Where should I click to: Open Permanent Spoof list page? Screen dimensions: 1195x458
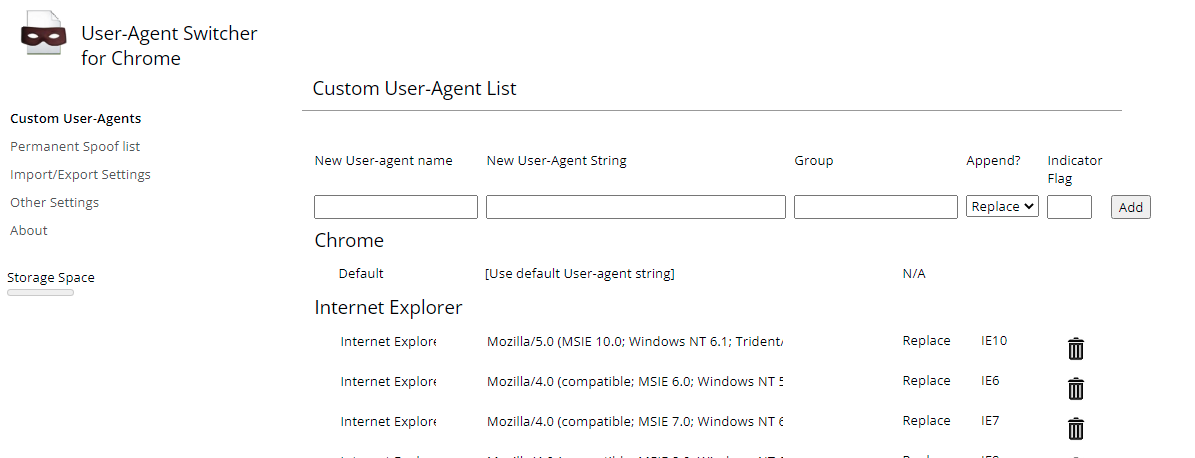coord(75,146)
